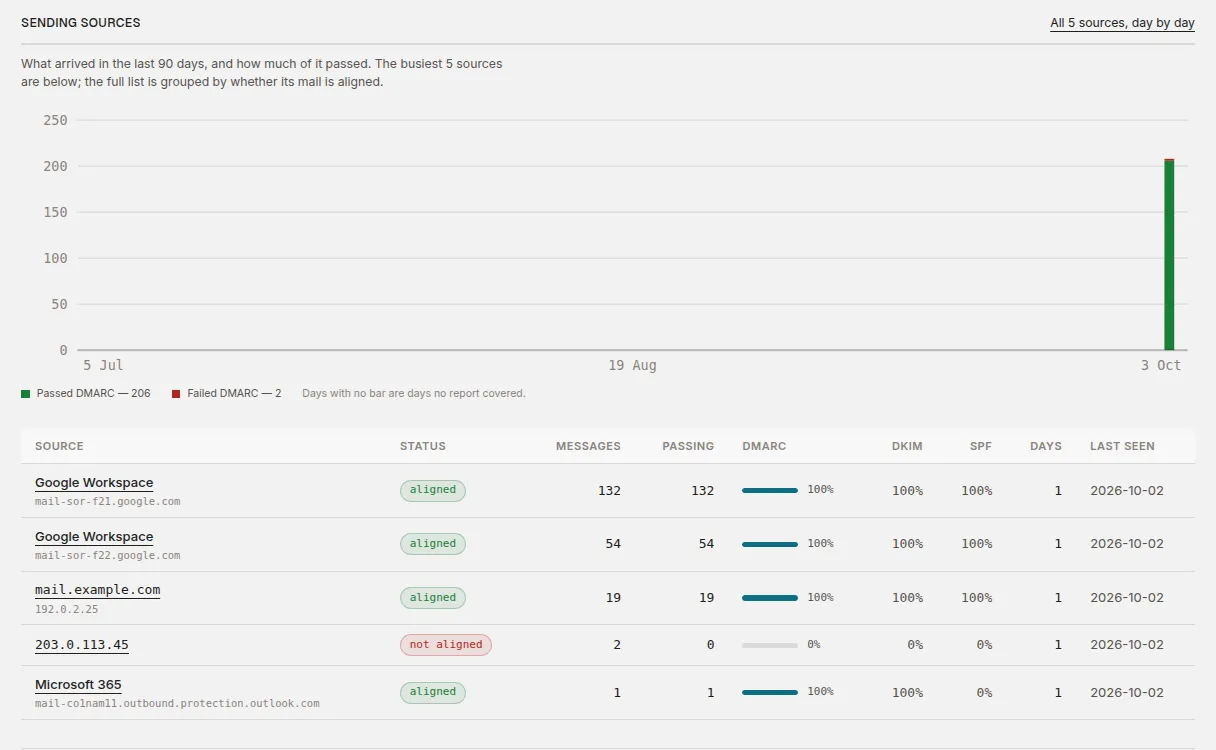Click the green bar on 3 Oct

(1169, 255)
